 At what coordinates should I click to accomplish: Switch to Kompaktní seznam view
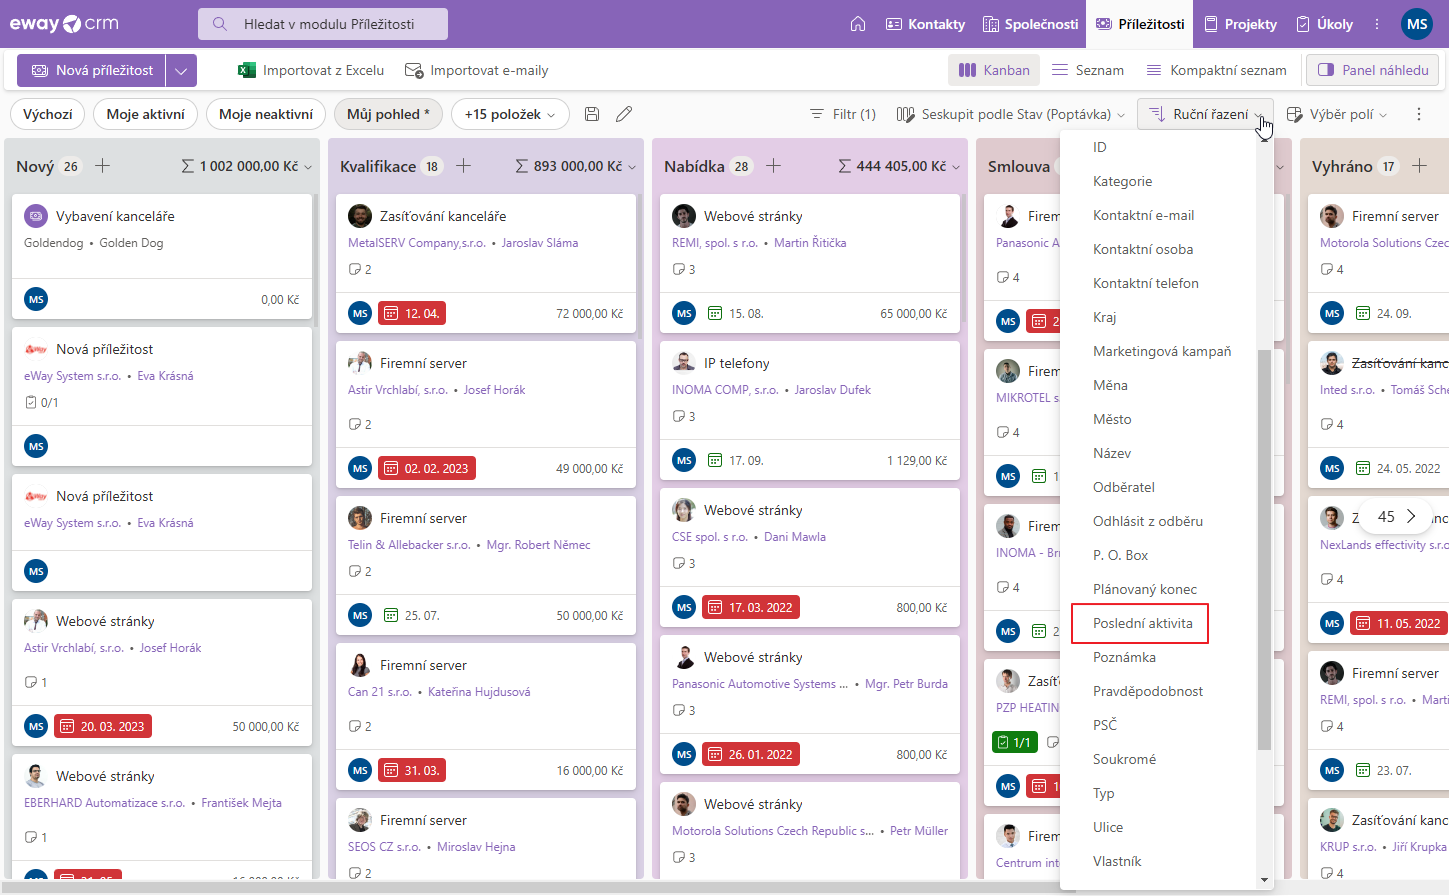[x=1216, y=70]
